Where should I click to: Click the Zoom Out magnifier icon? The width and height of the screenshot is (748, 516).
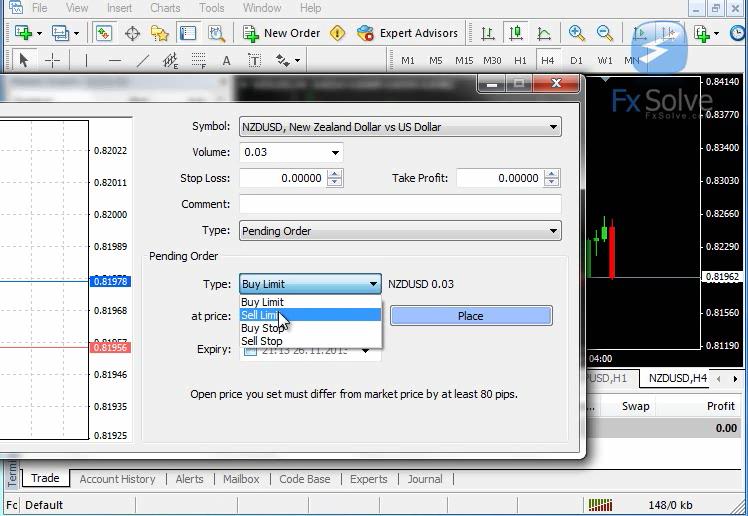click(x=605, y=33)
